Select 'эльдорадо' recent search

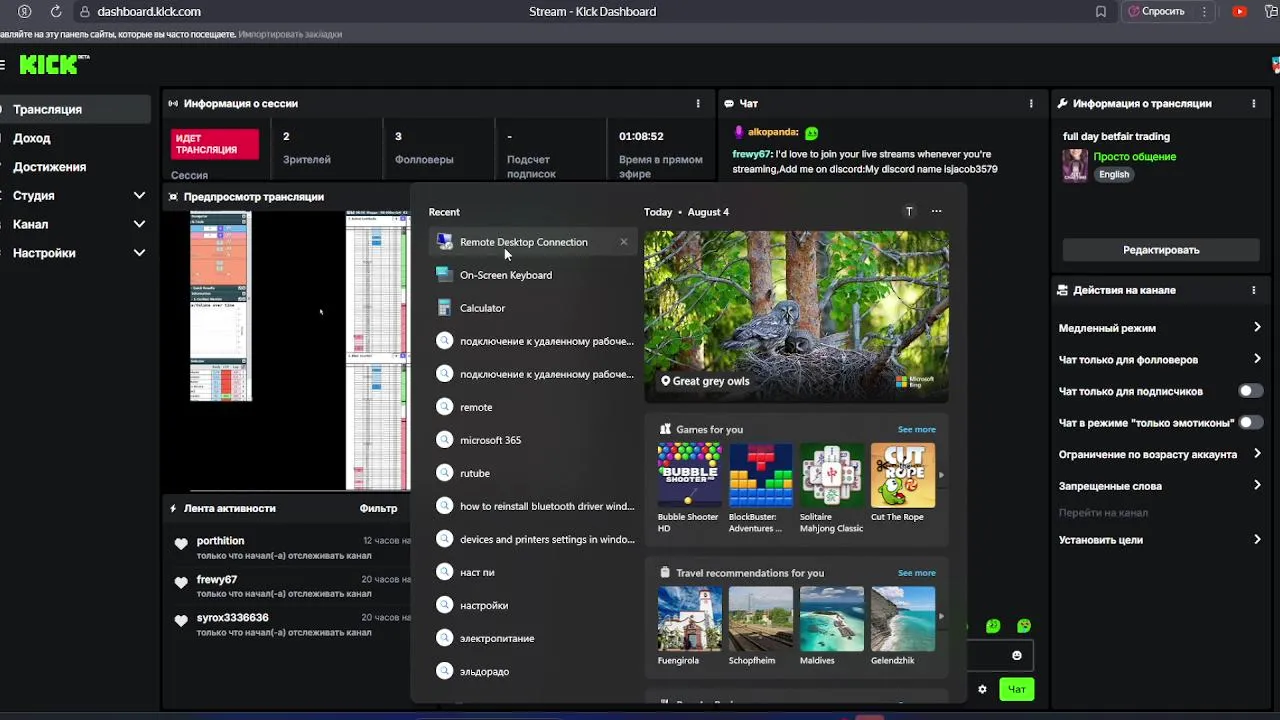532,672
